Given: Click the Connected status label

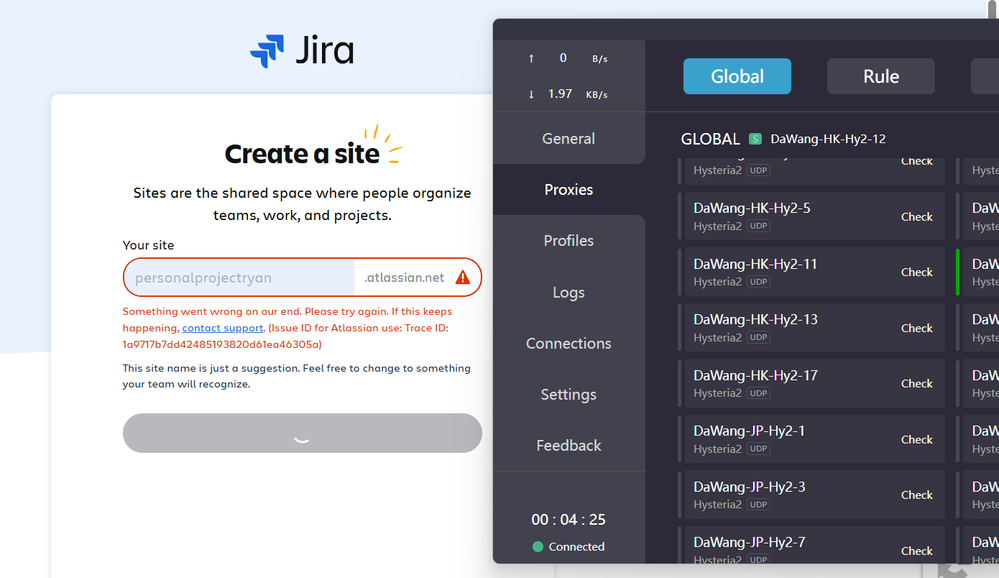Looking at the screenshot, I should 577,547.
